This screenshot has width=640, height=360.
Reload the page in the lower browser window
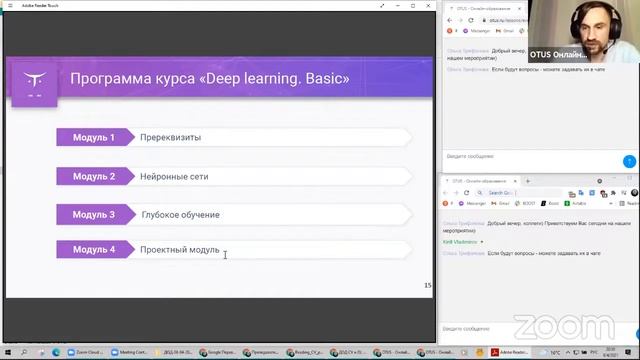pyautogui.click(x=467, y=193)
